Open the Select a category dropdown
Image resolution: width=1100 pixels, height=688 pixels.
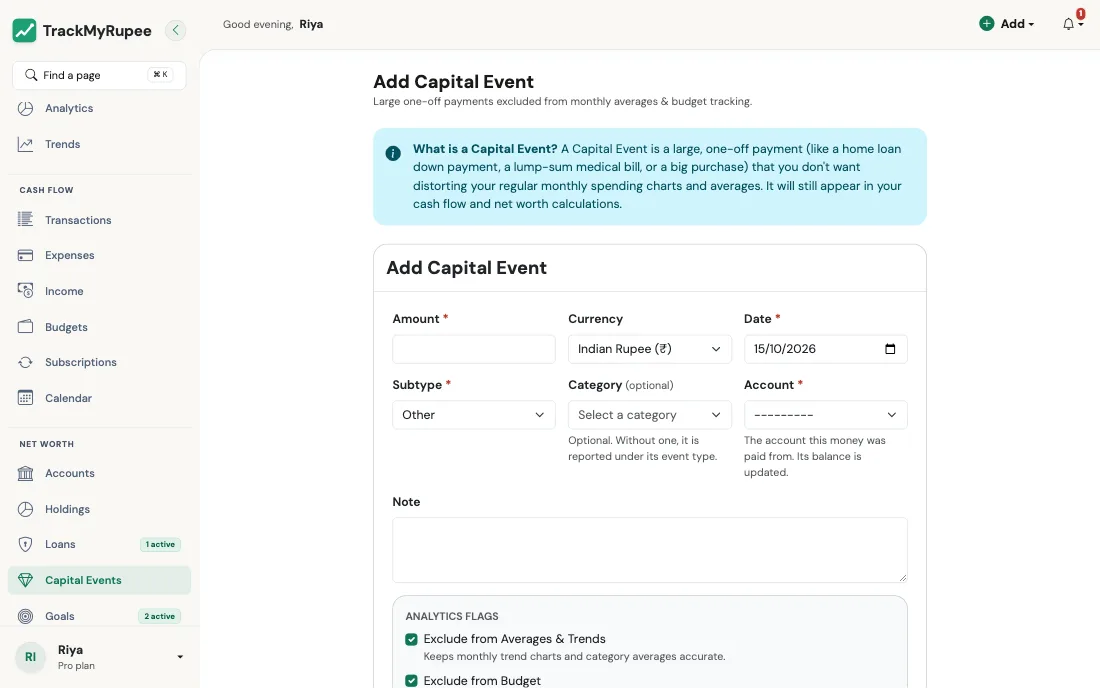[x=650, y=415]
